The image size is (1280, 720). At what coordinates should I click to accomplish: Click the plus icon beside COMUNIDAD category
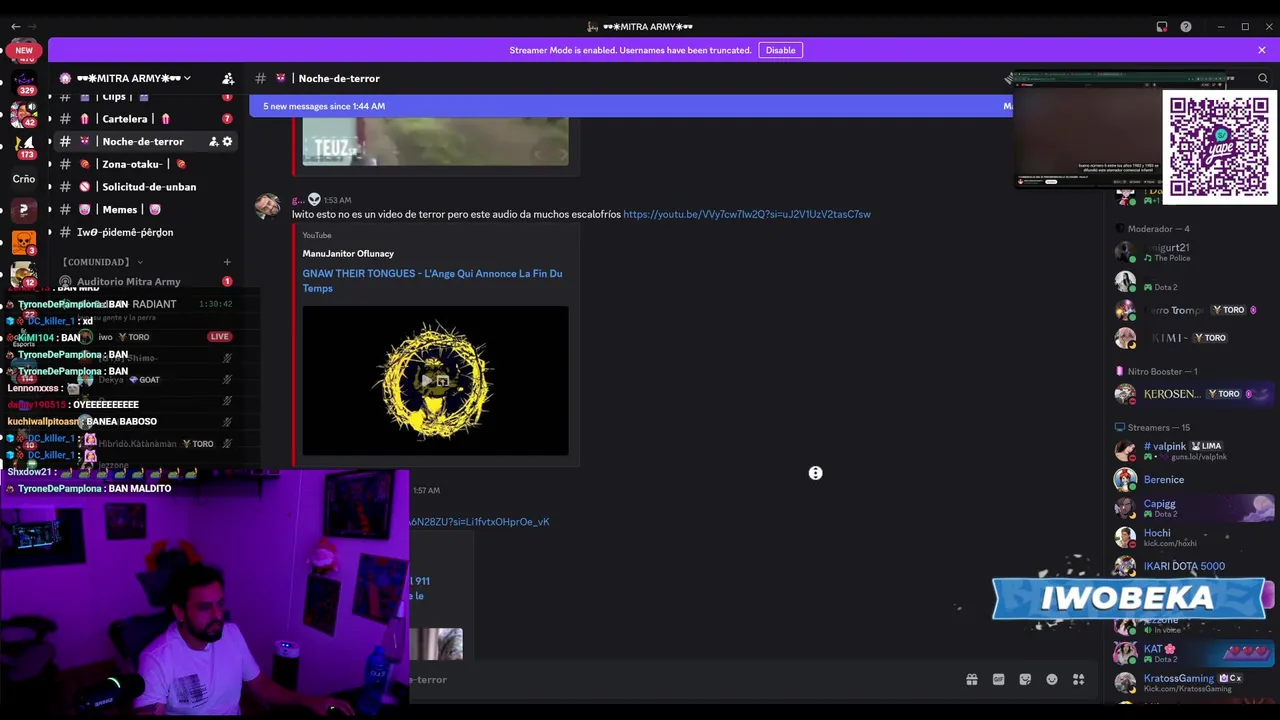tap(227, 262)
